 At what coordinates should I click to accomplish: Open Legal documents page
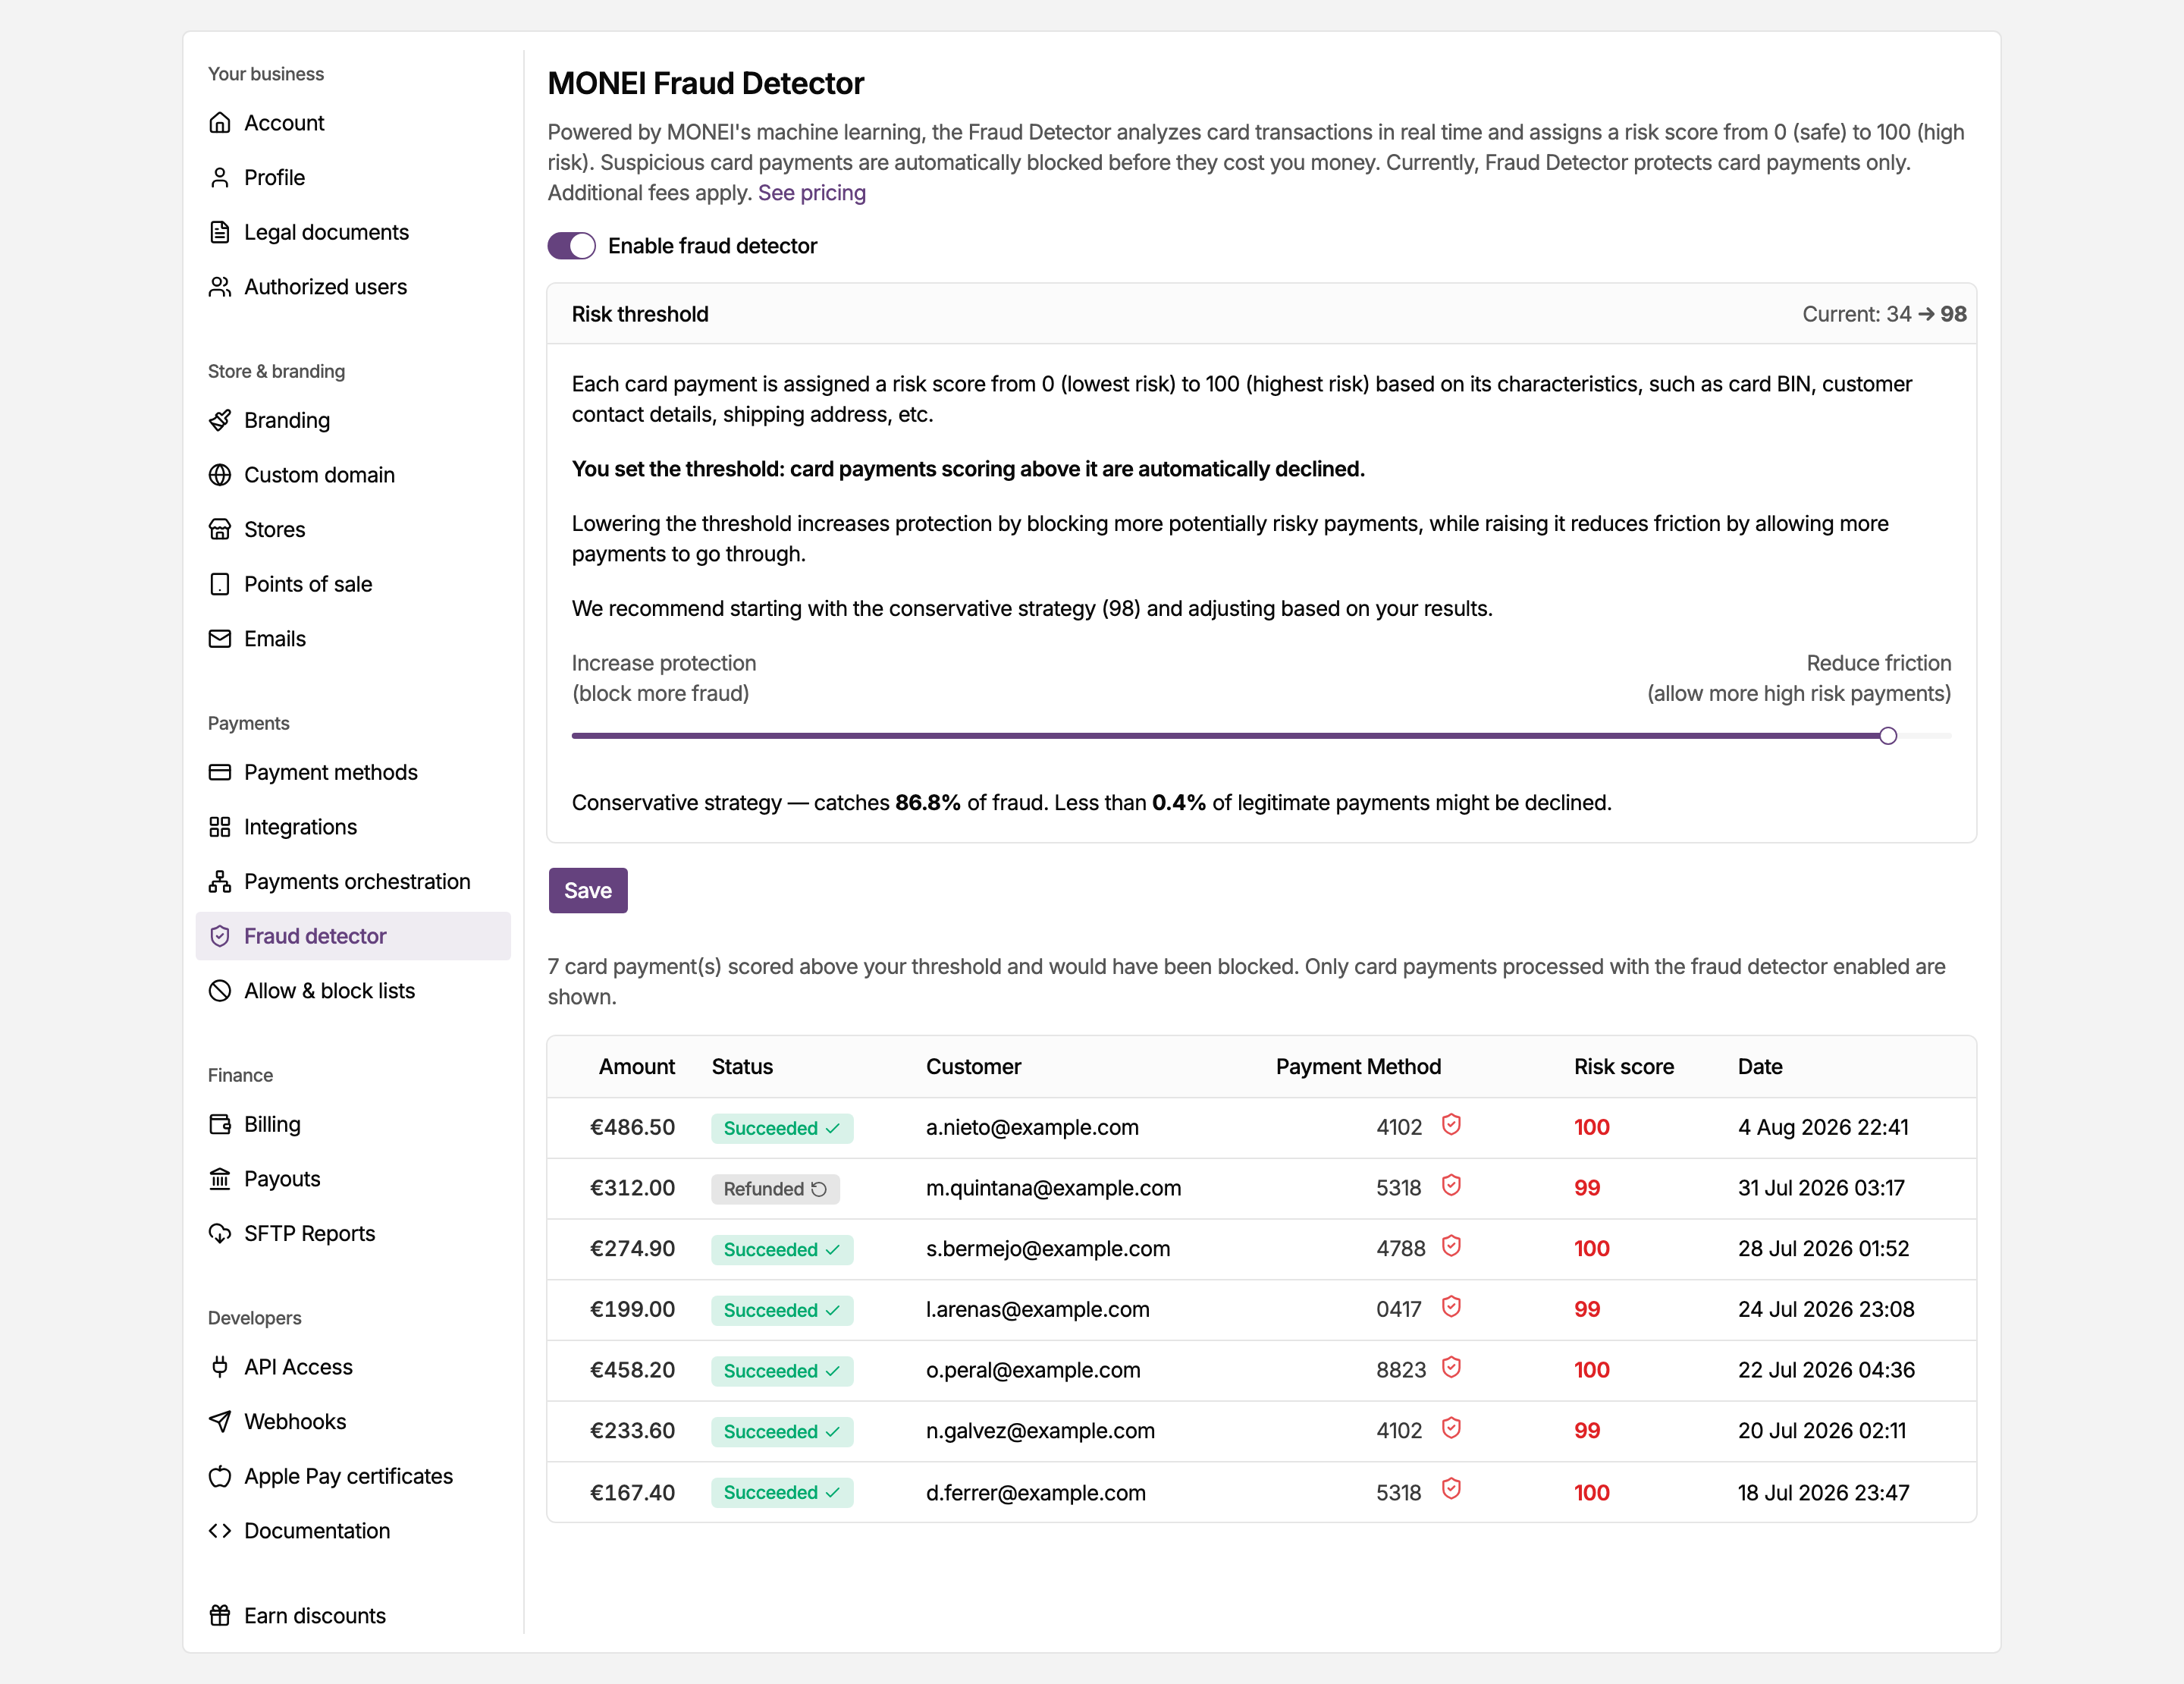[353, 232]
